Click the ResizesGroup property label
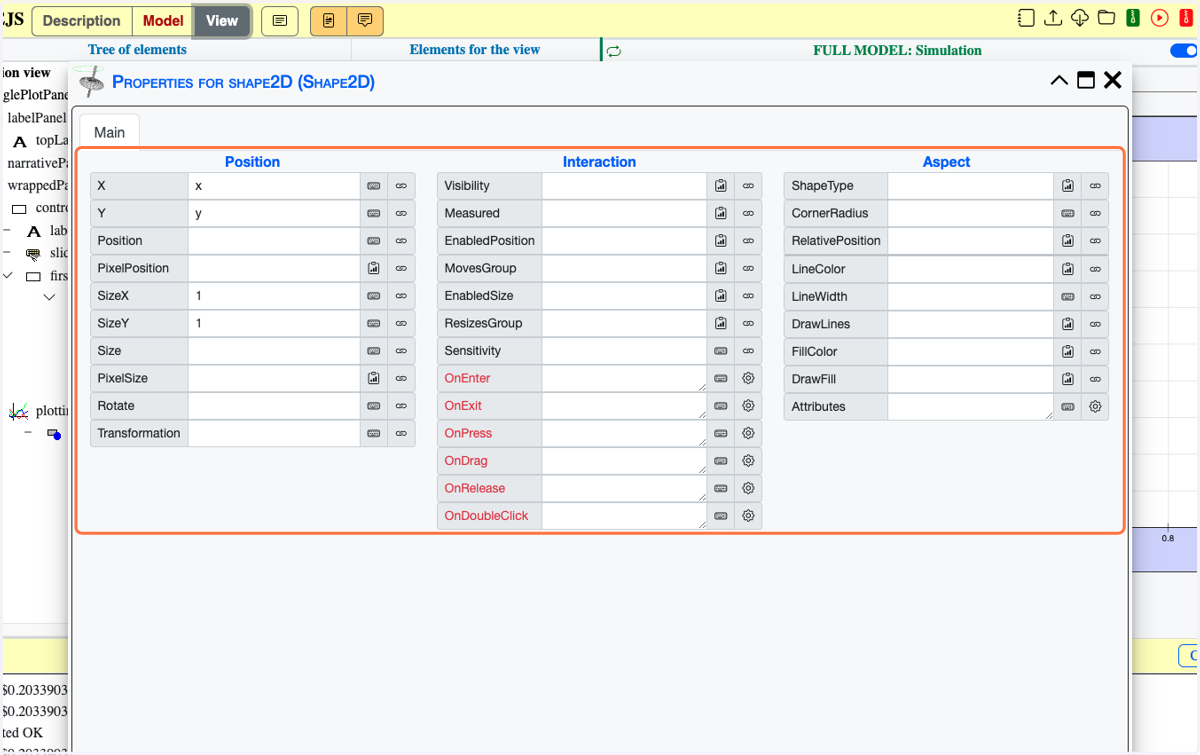Viewport: 1200px width, 755px height. tap(483, 323)
